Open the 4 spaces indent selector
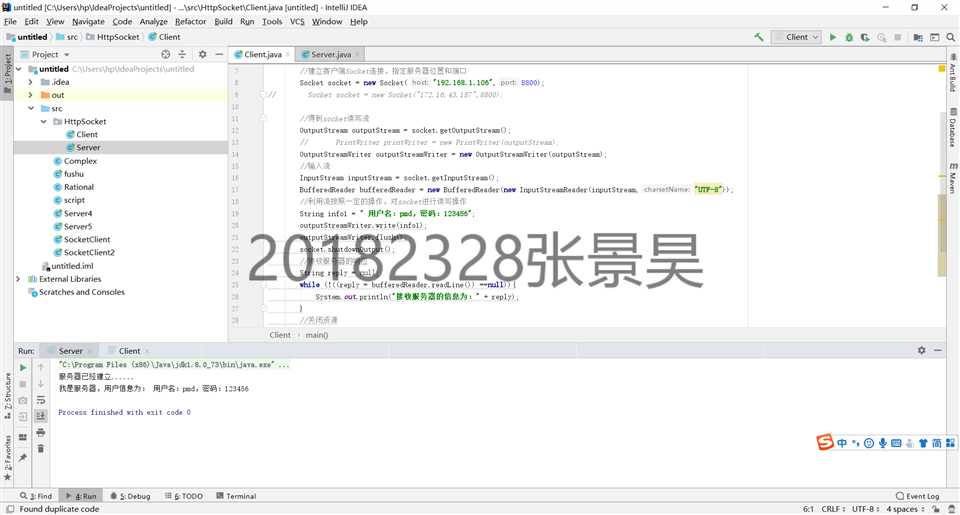 [905, 509]
